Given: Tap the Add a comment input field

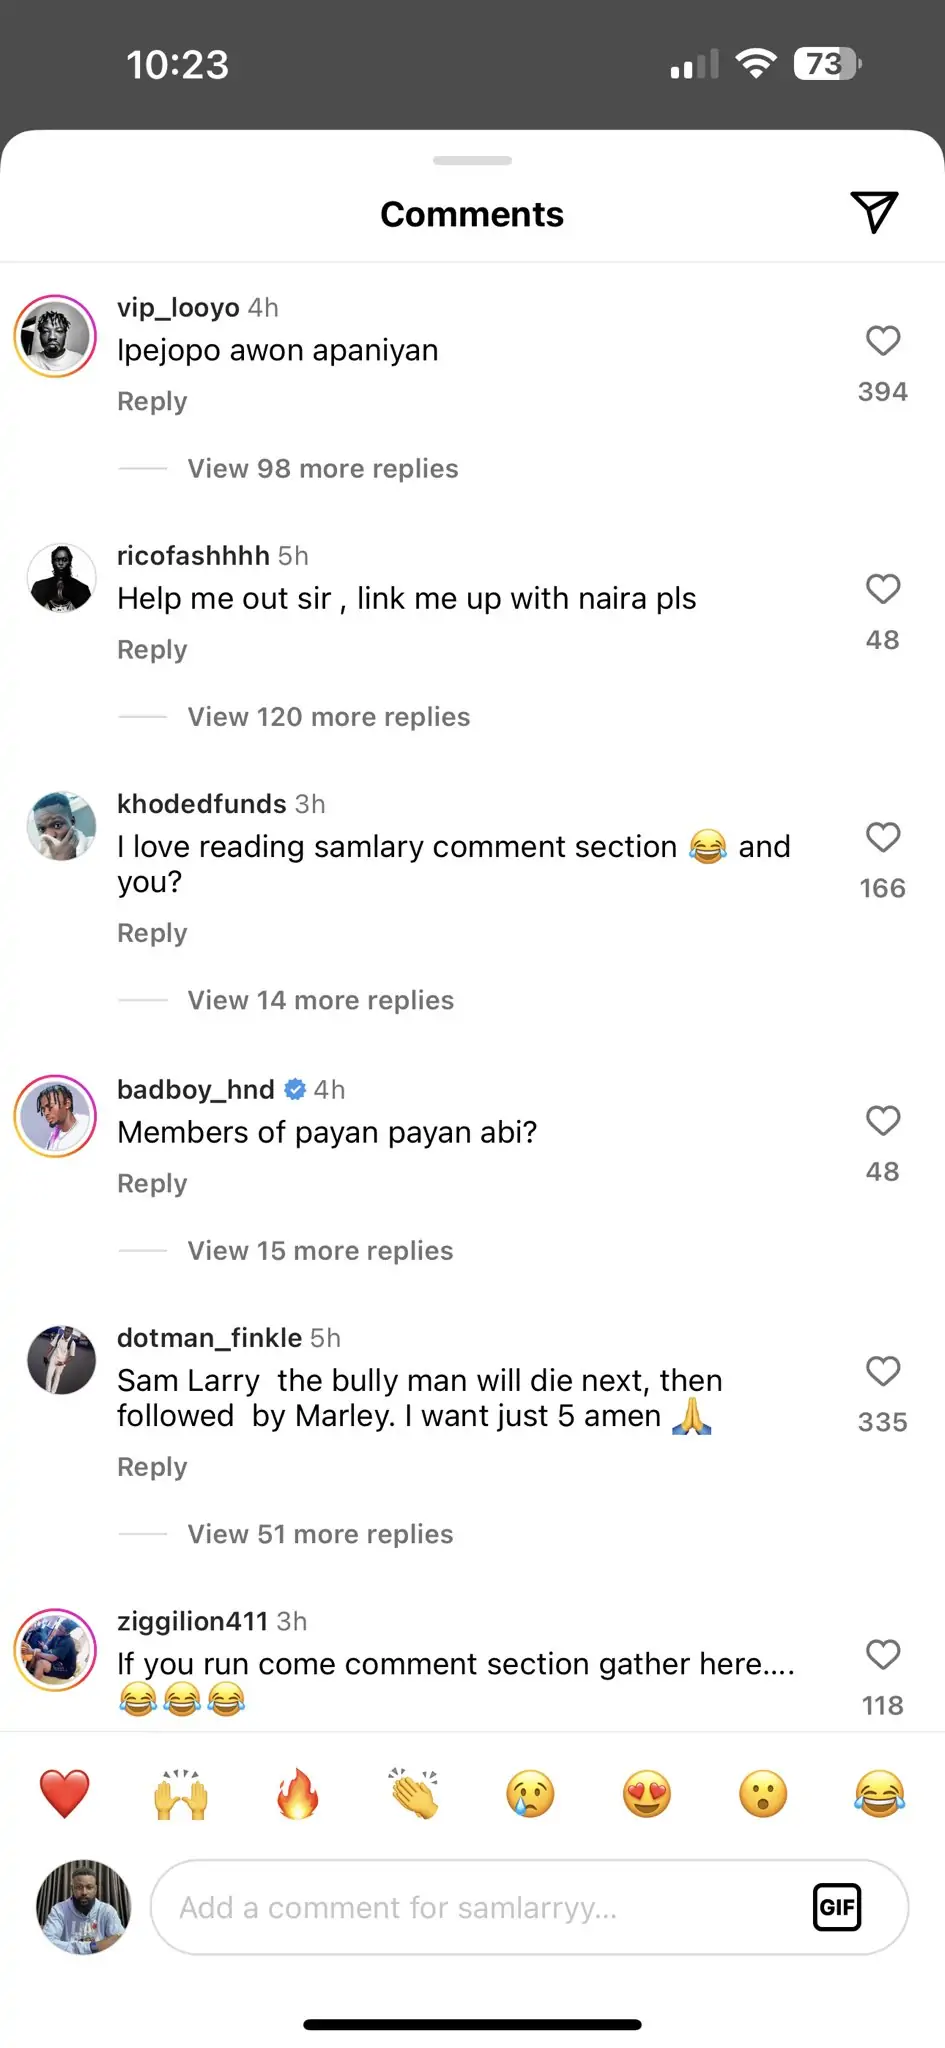Looking at the screenshot, I should pos(480,1907).
